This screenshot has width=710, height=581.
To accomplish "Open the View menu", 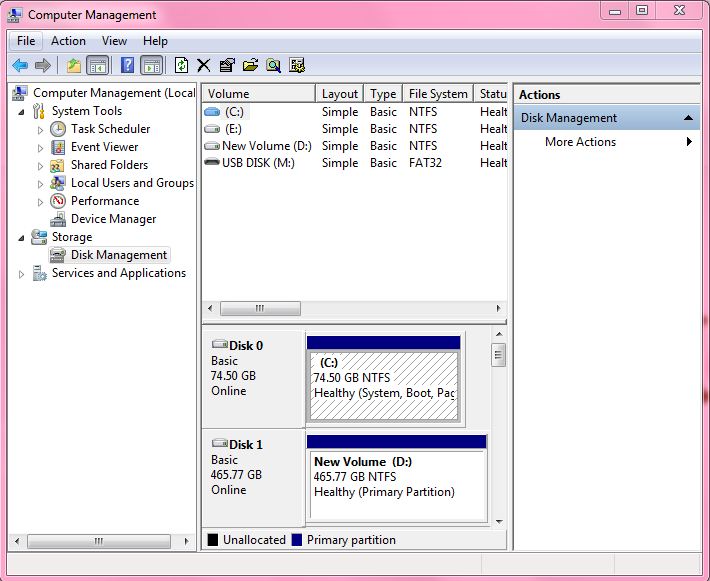I will (114, 41).
